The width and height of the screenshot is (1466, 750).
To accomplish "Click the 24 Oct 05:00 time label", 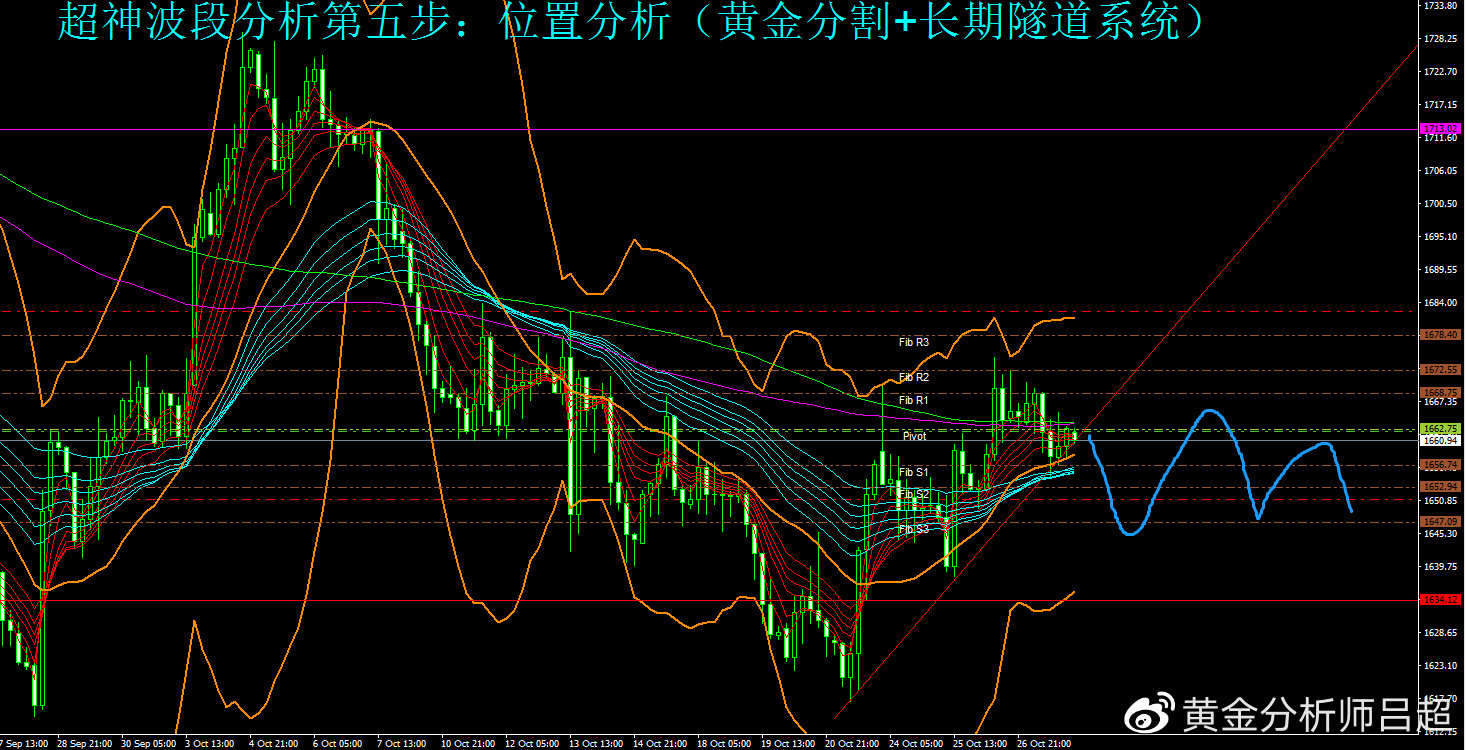I will pyautogui.click(x=914, y=744).
